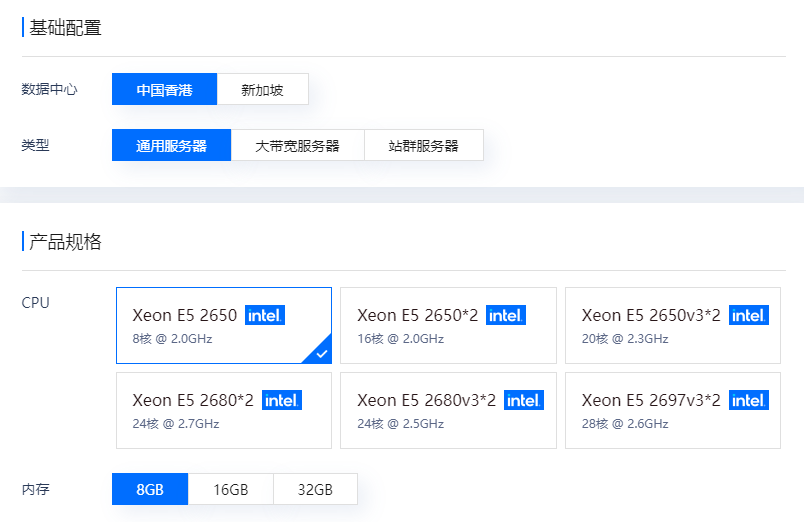804x522 pixels.
Task: Pick 8GB memory option
Action: click(150, 489)
